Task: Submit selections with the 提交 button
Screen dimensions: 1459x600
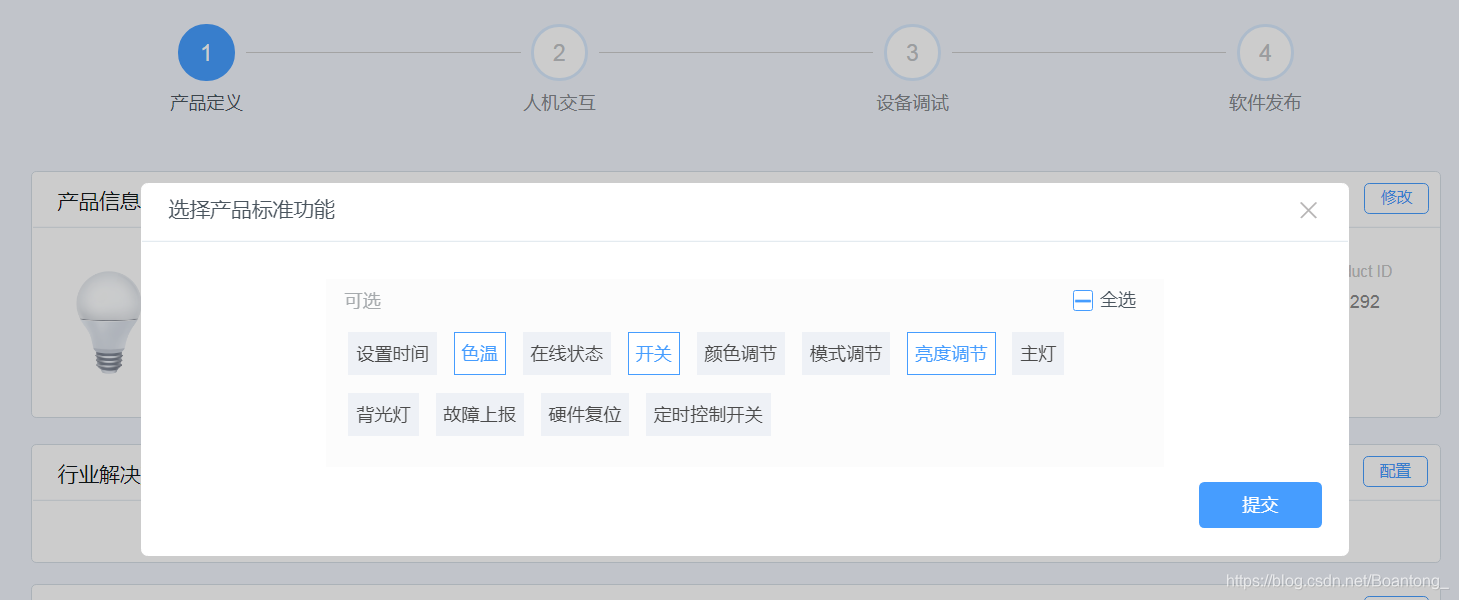Action: click(1259, 505)
